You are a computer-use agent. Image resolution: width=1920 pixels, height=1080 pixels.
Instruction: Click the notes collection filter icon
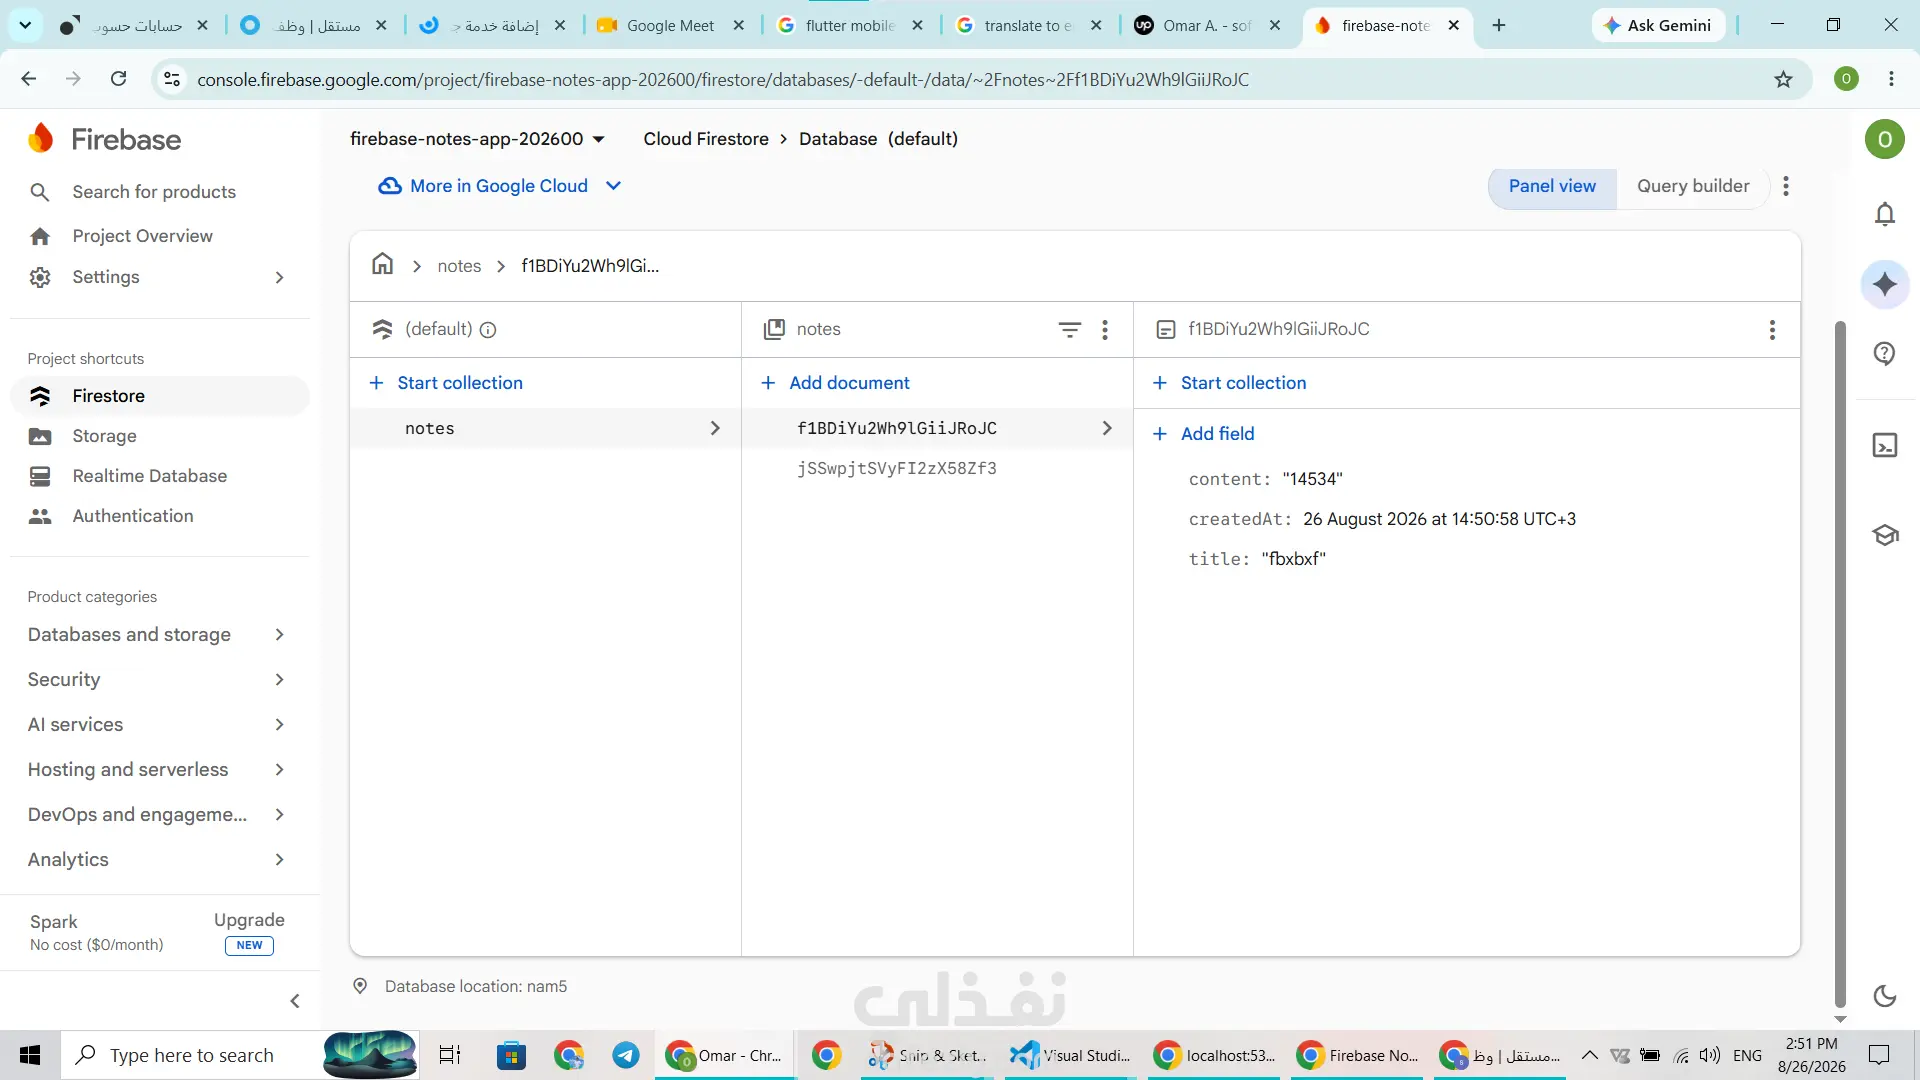[1070, 330]
